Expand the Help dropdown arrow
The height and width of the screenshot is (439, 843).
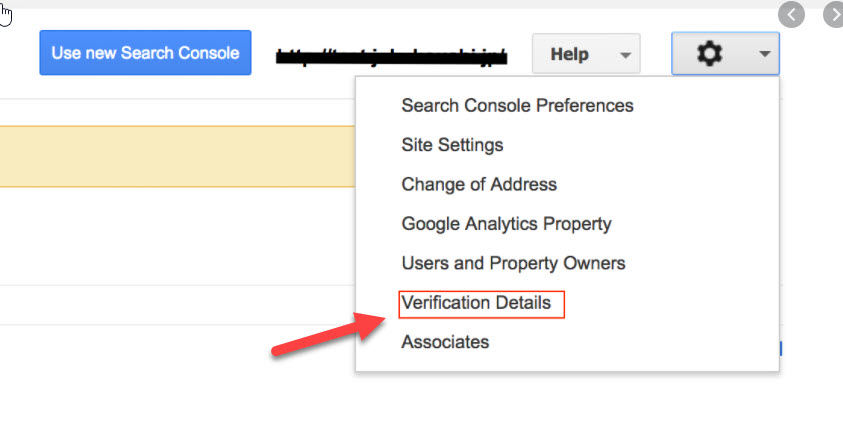[627, 55]
